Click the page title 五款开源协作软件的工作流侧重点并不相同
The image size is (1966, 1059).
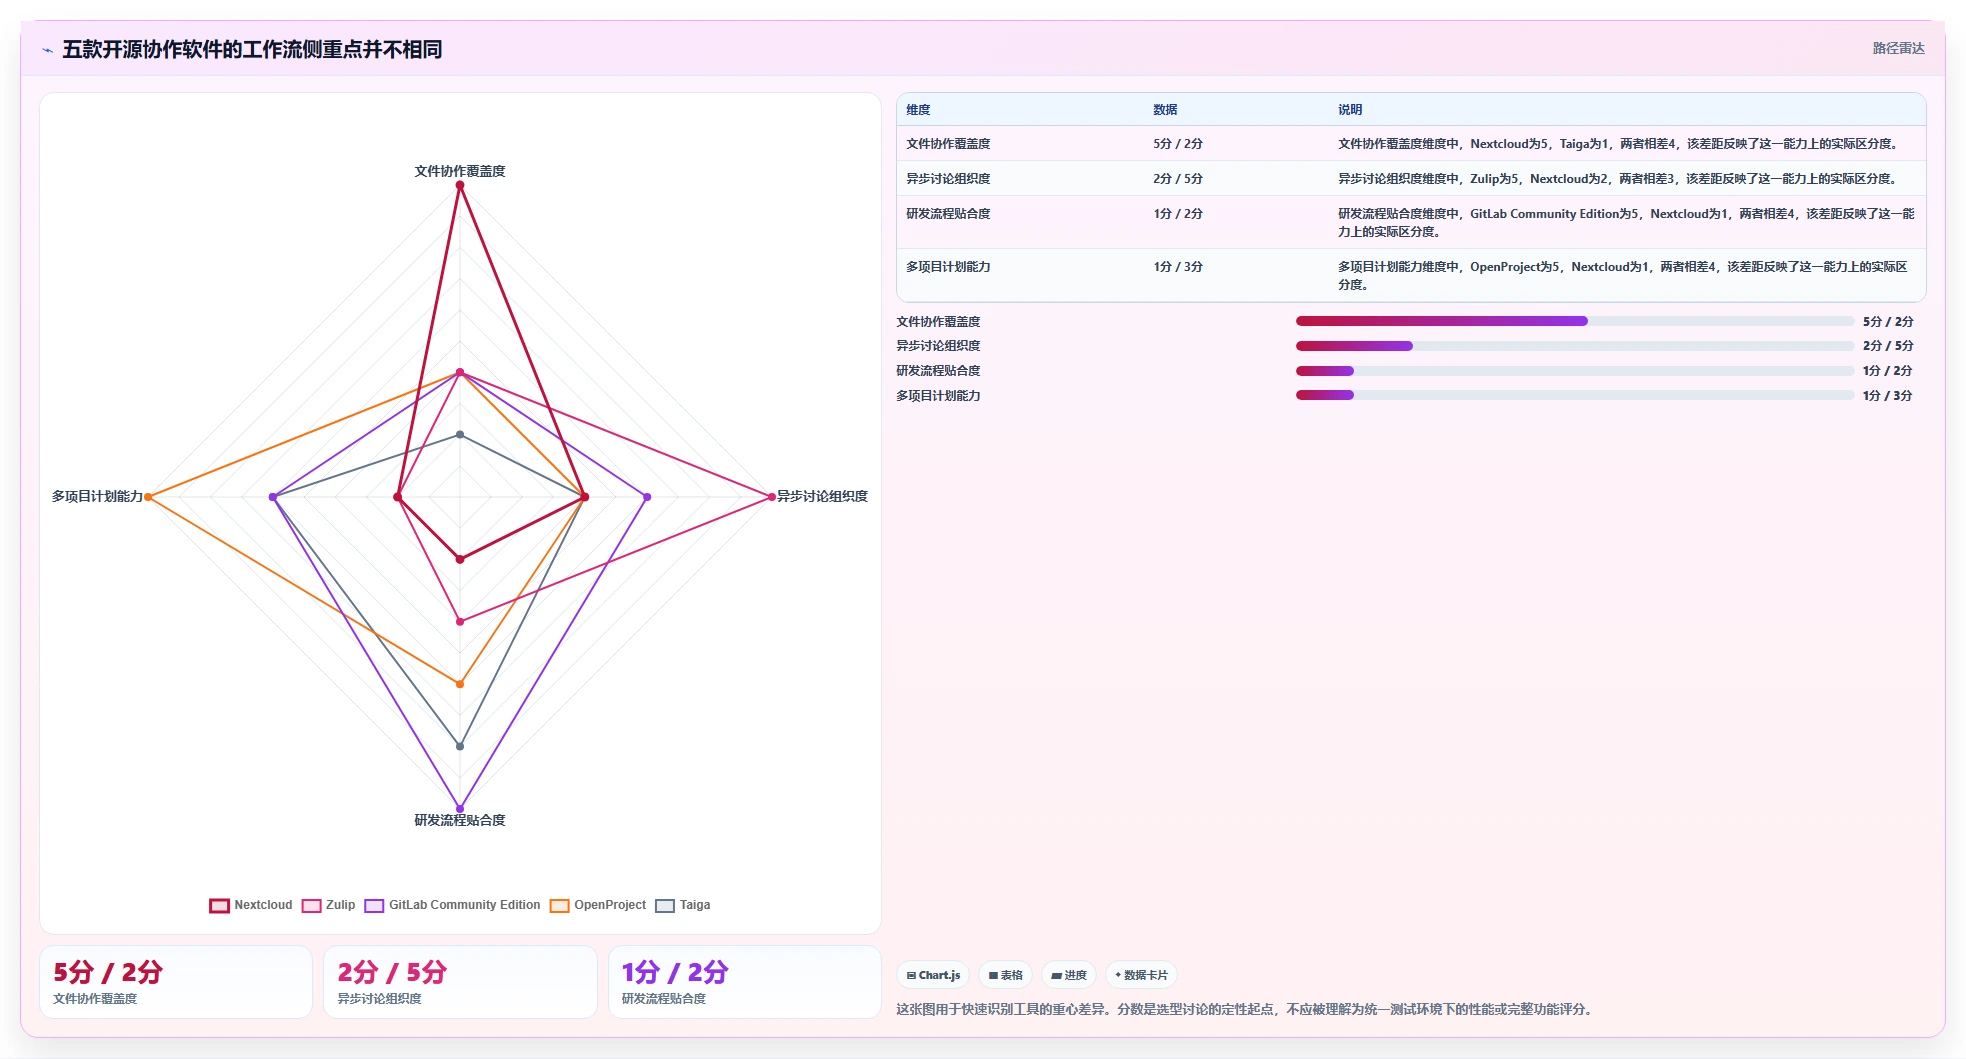252,49
